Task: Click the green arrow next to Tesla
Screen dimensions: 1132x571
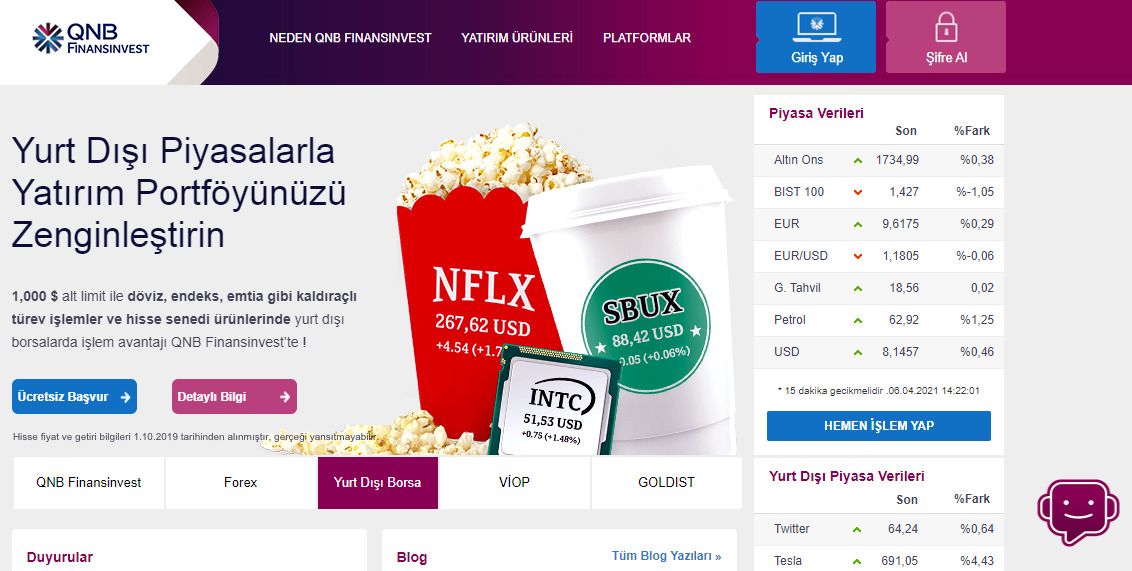Action: click(857, 561)
